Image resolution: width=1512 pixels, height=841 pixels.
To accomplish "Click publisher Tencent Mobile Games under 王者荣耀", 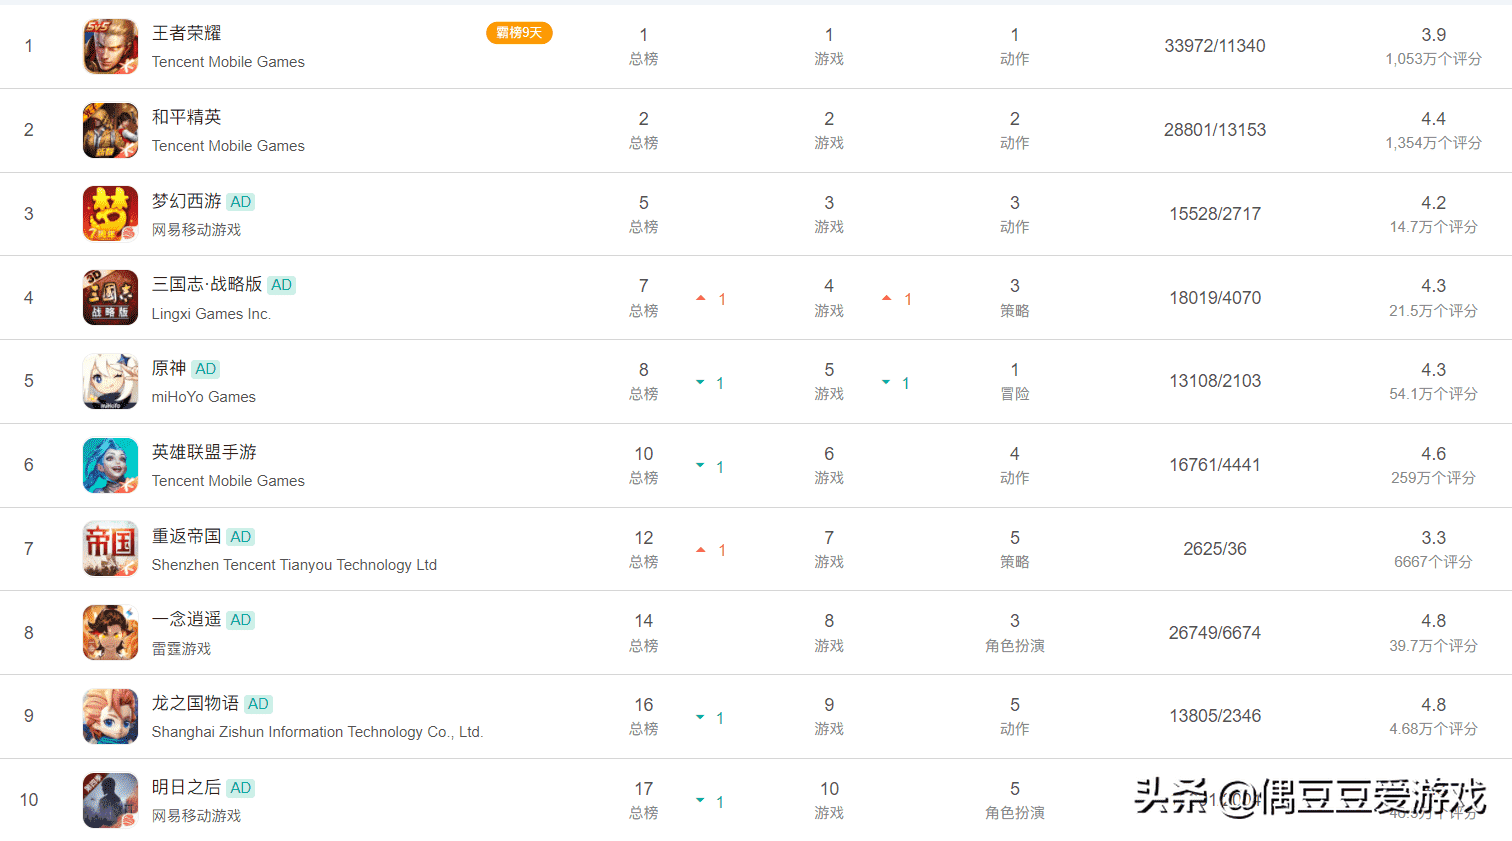I will click(x=228, y=62).
